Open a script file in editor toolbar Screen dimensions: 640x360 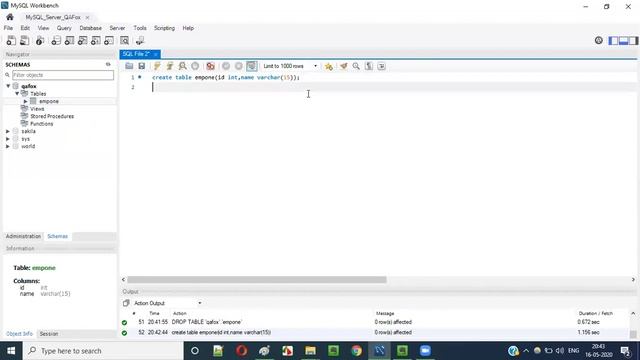[x=129, y=66]
